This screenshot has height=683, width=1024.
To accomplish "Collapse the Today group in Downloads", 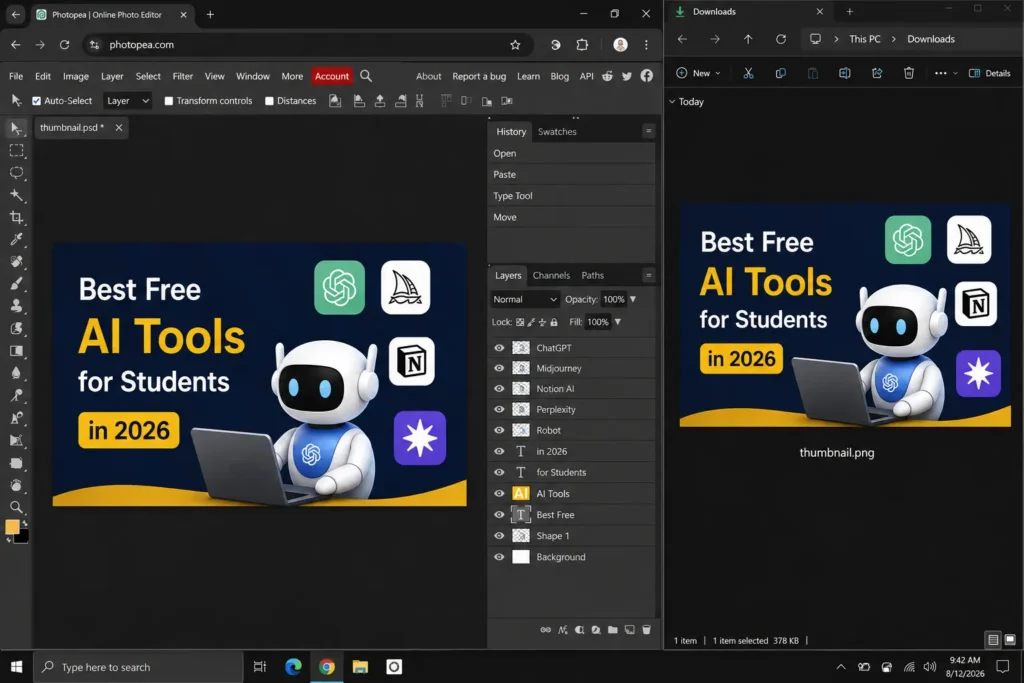I will (x=672, y=102).
